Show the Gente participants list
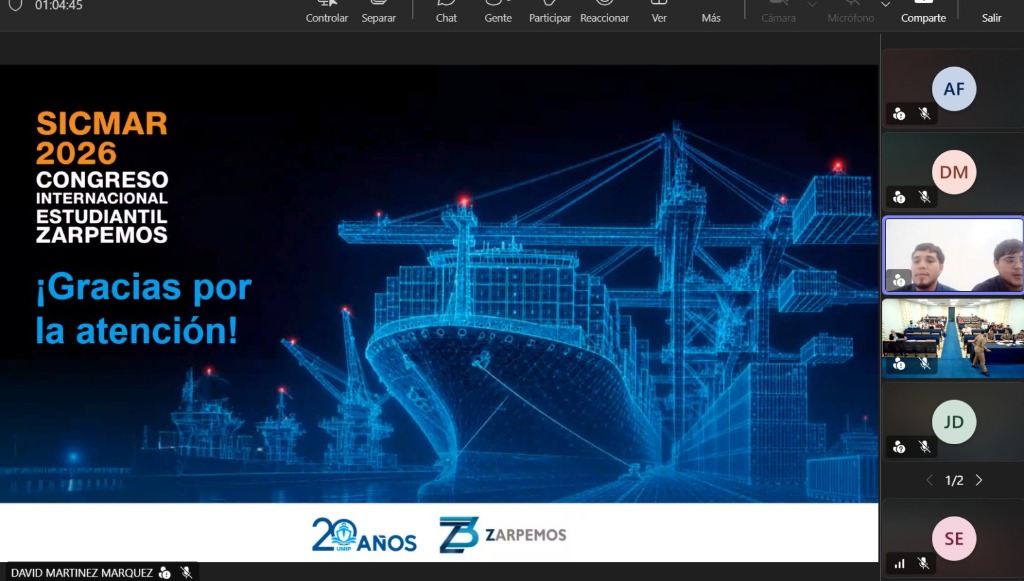This screenshot has height=581, width=1024. coord(498,12)
